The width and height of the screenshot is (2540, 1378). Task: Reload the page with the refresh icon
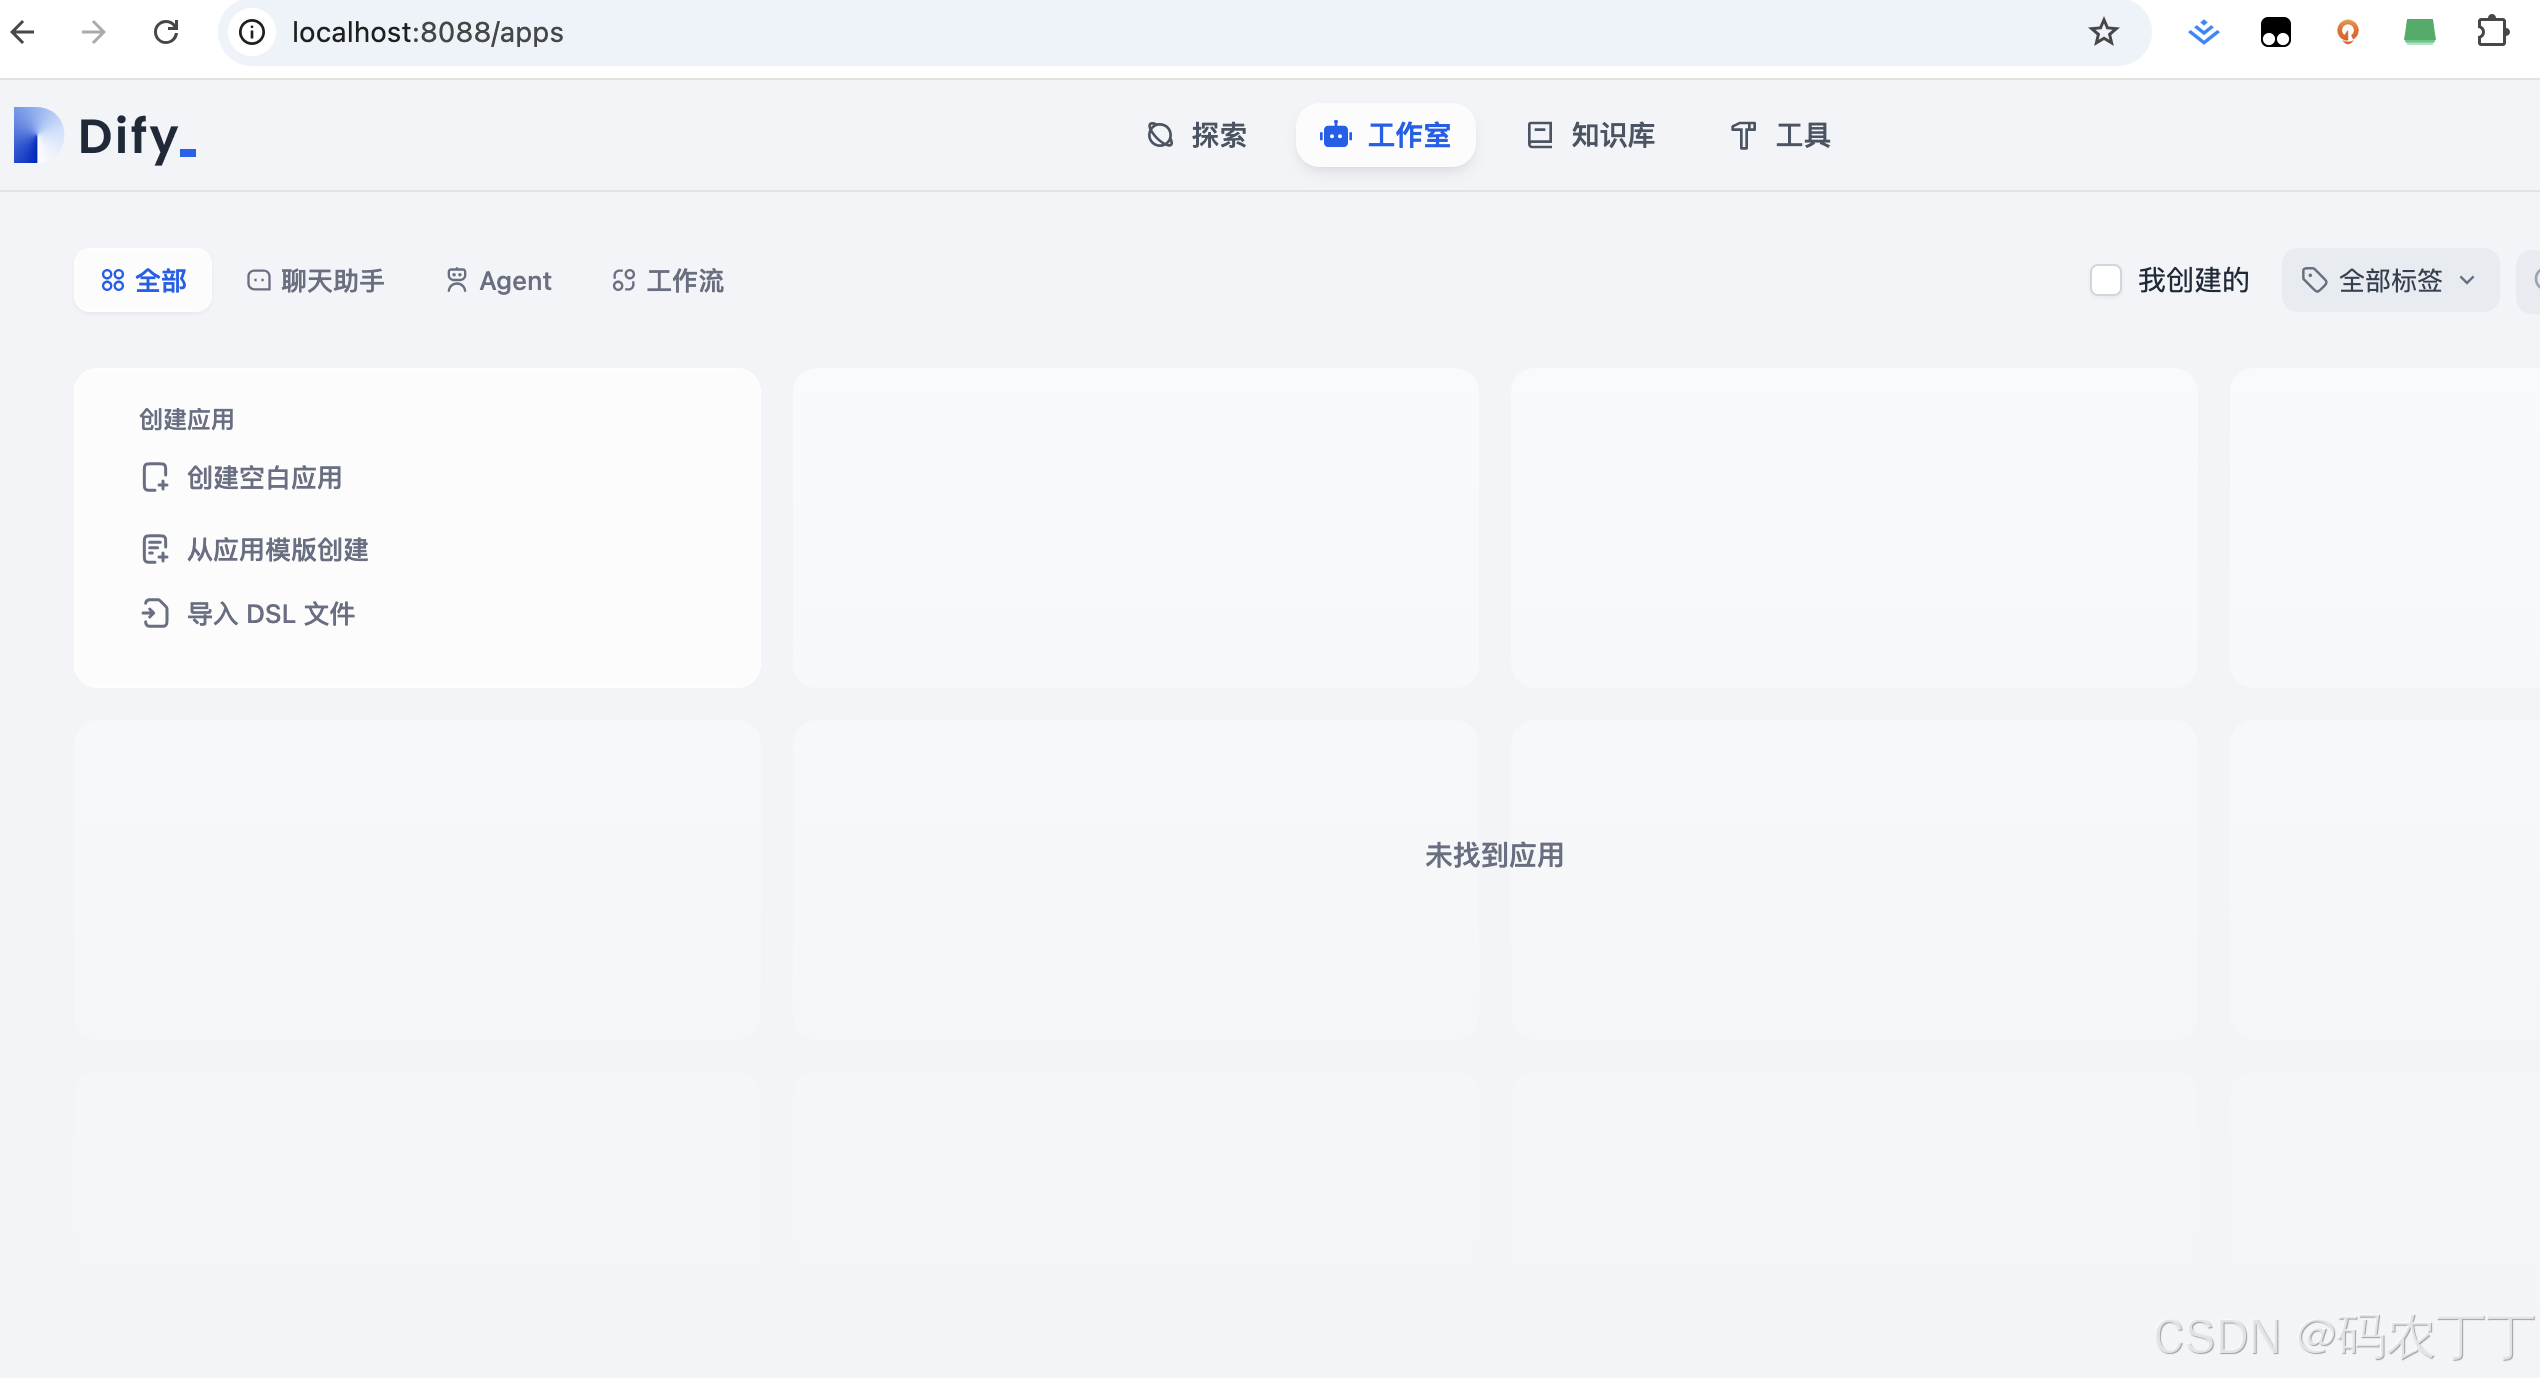pyautogui.click(x=166, y=32)
